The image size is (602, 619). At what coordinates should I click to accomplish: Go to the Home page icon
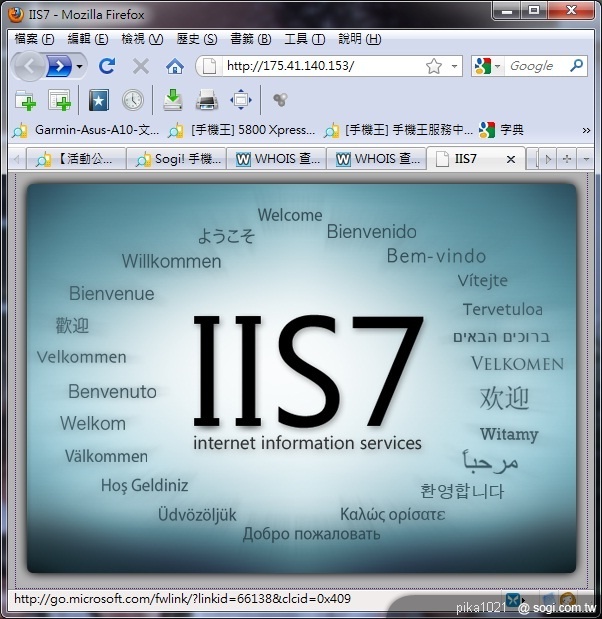175,66
